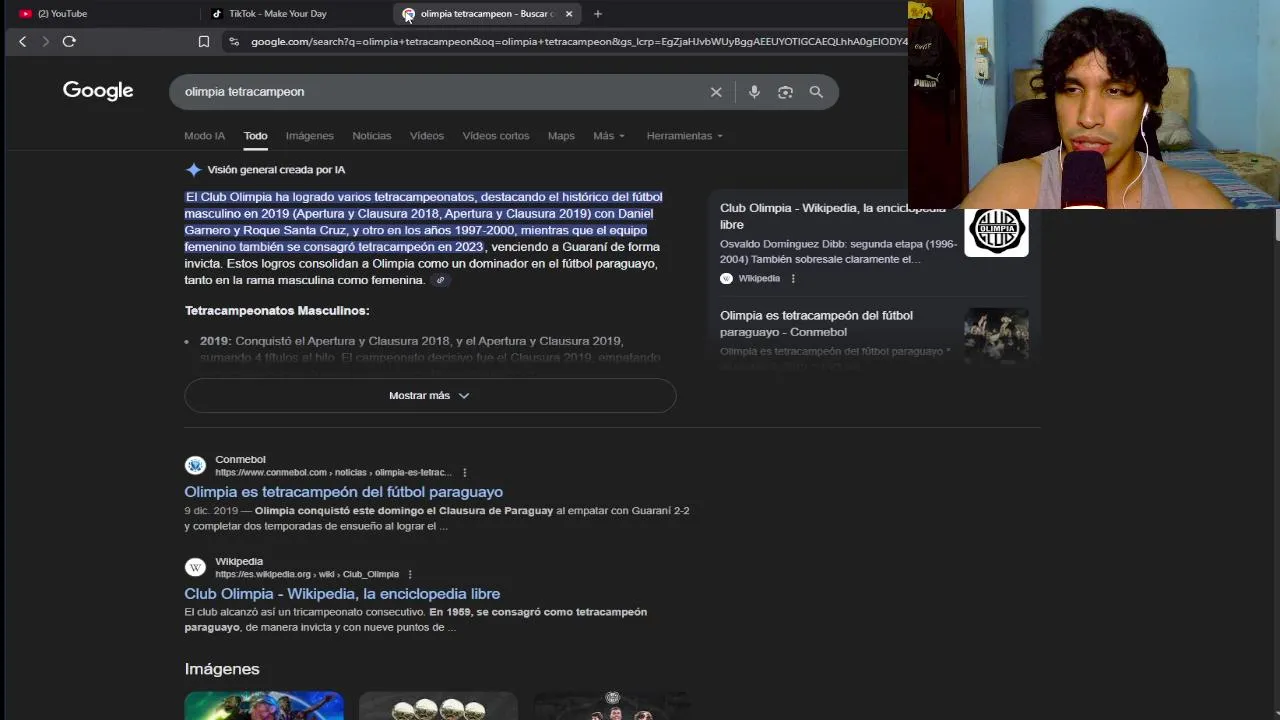Switch to Imágenes results tab
1280x720 pixels.
click(x=309, y=136)
